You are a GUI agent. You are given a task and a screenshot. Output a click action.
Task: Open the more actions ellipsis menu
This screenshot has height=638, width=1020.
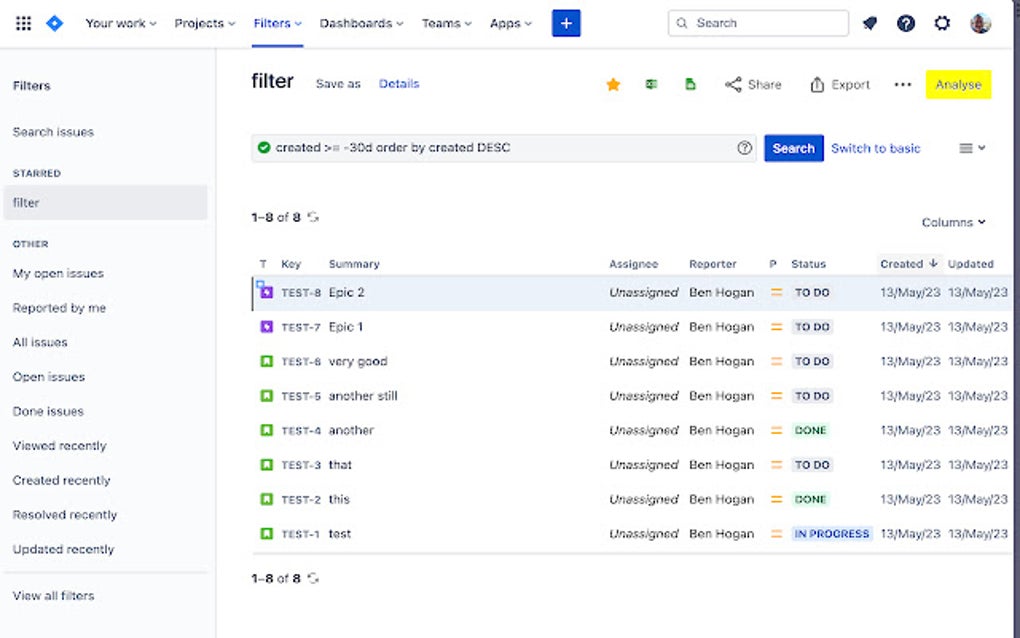(902, 85)
